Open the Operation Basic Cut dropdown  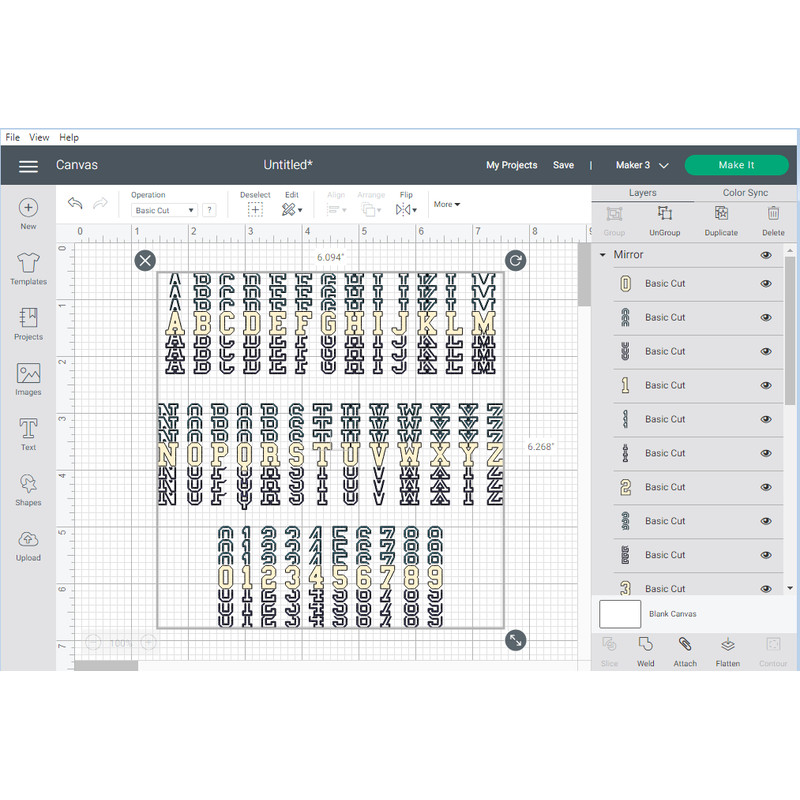pyautogui.click(x=165, y=211)
